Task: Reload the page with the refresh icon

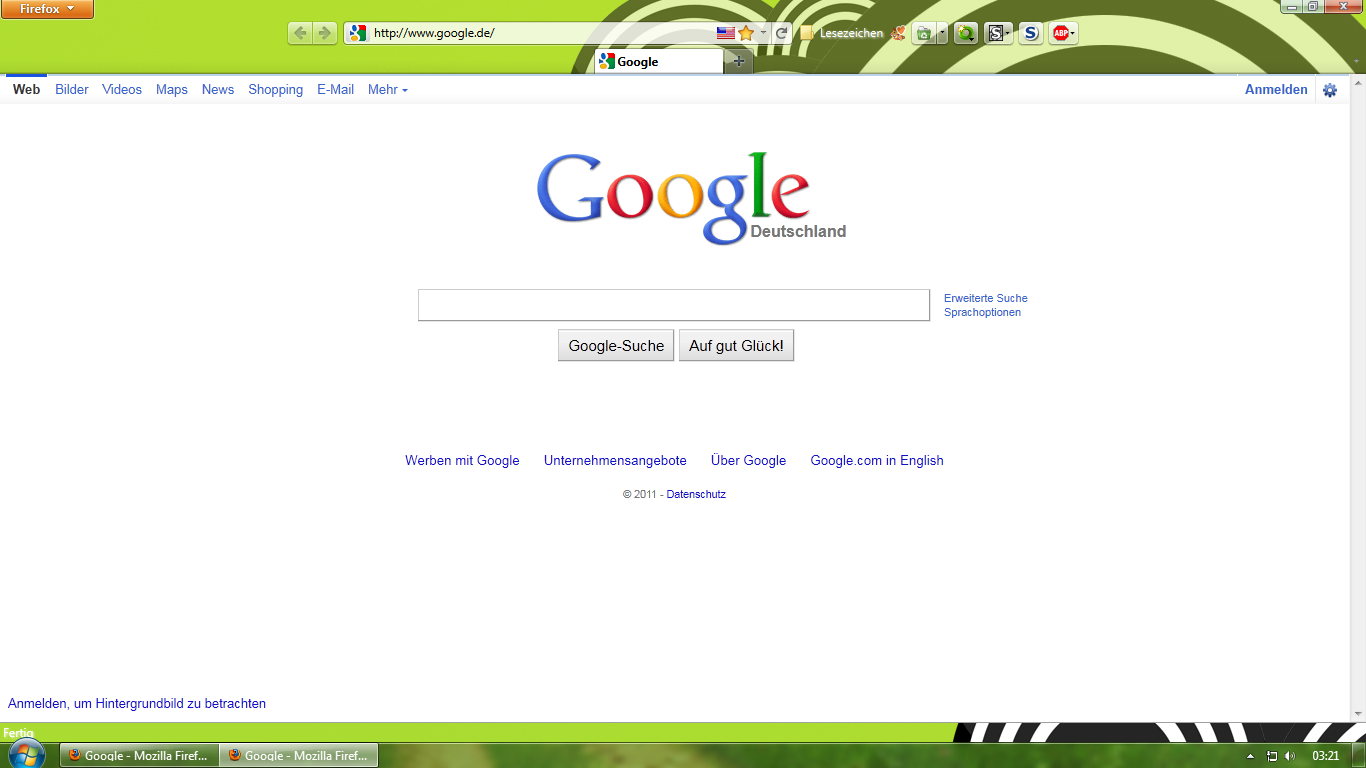Action: pyautogui.click(x=782, y=33)
